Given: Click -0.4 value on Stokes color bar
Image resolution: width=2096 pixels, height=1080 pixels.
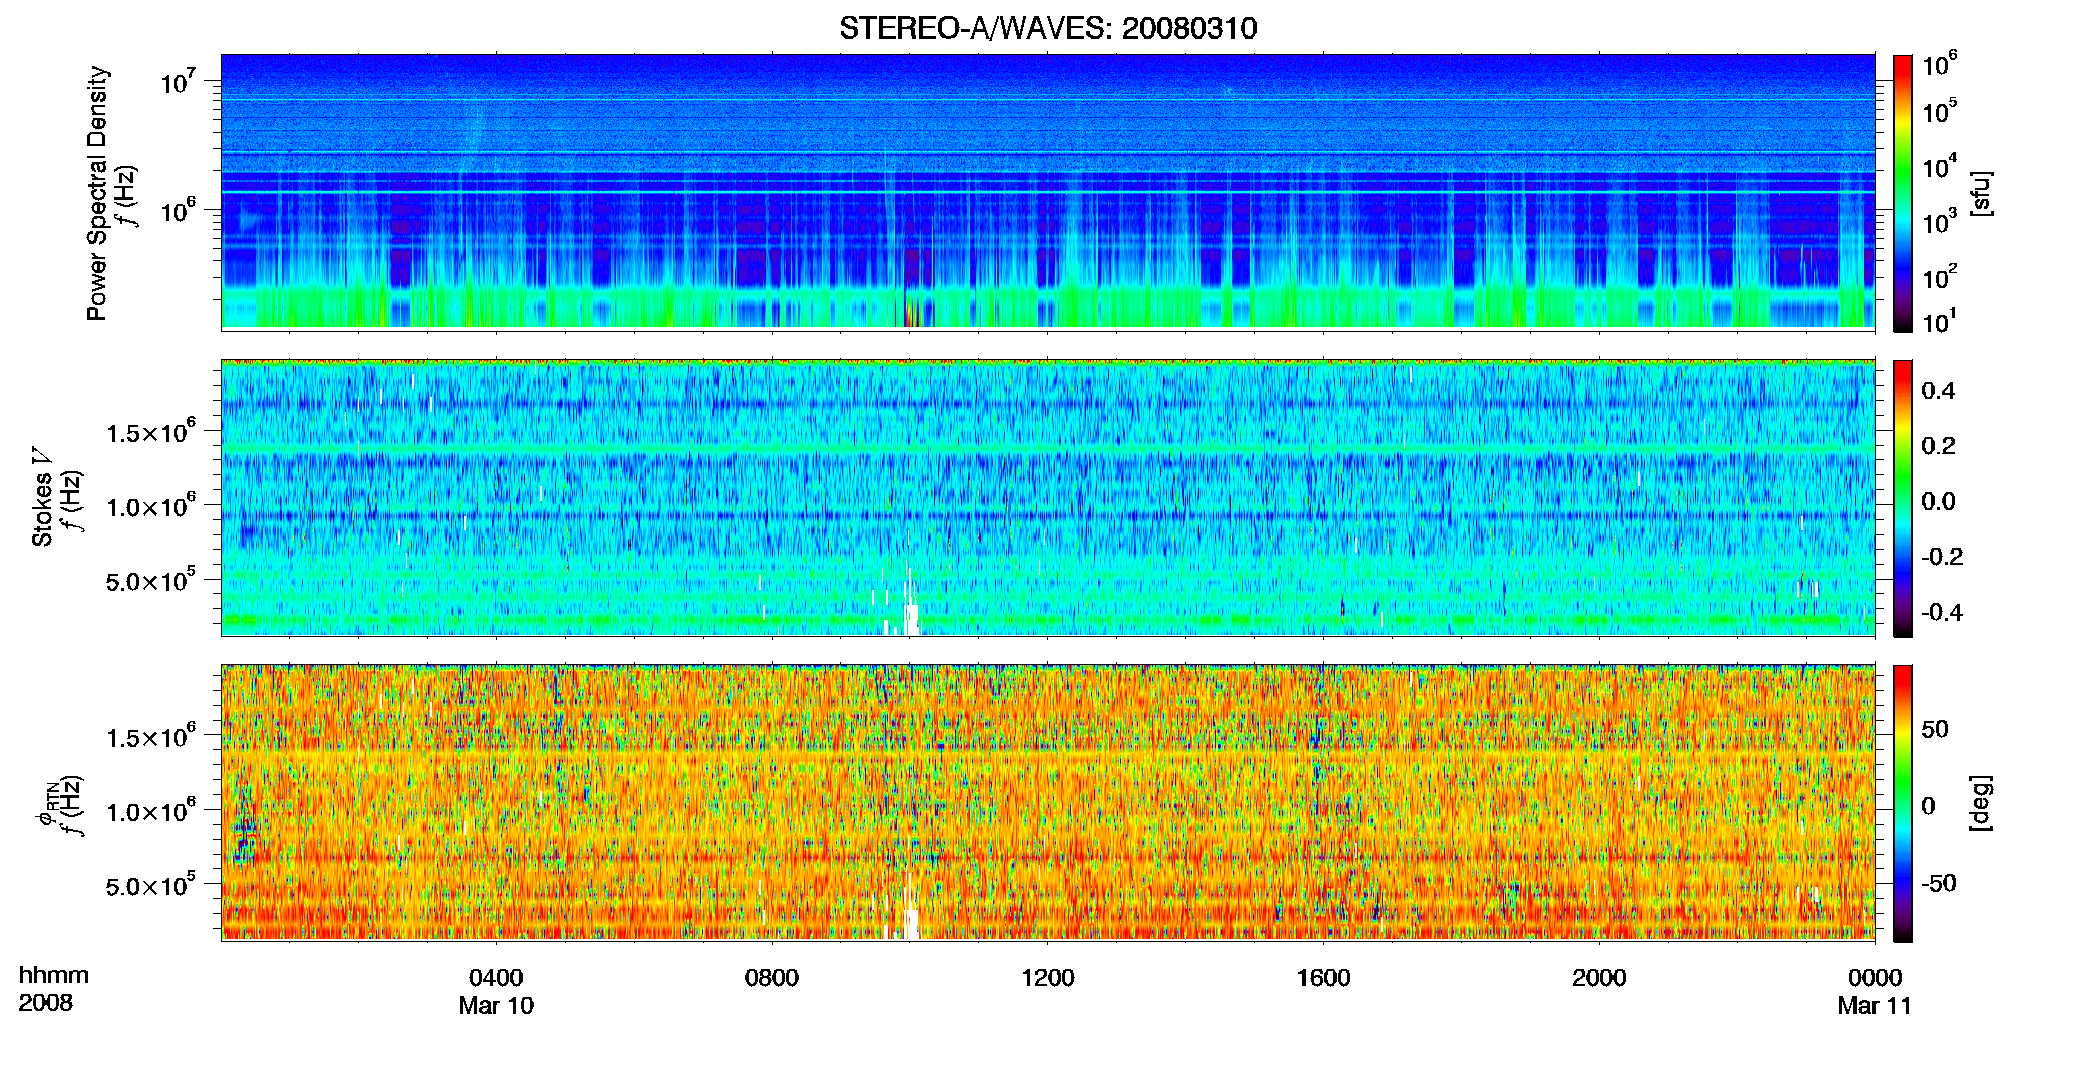Looking at the screenshot, I should [1942, 612].
